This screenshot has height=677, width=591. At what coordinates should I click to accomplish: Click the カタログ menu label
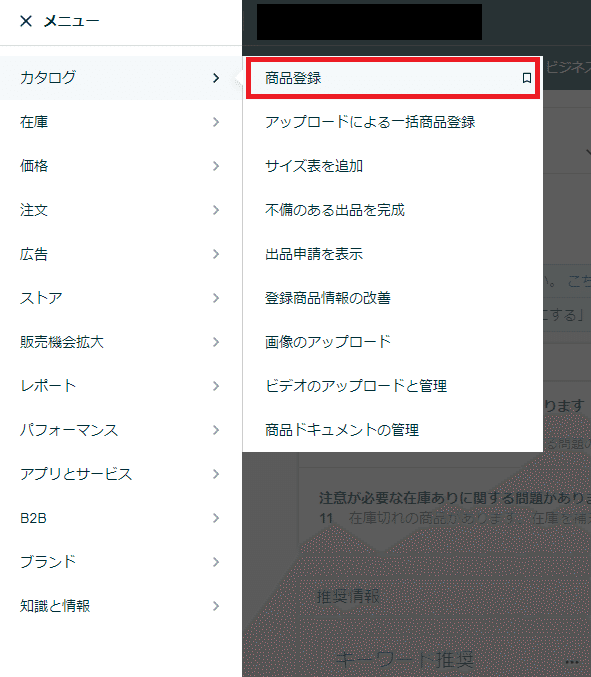click(48, 78)
